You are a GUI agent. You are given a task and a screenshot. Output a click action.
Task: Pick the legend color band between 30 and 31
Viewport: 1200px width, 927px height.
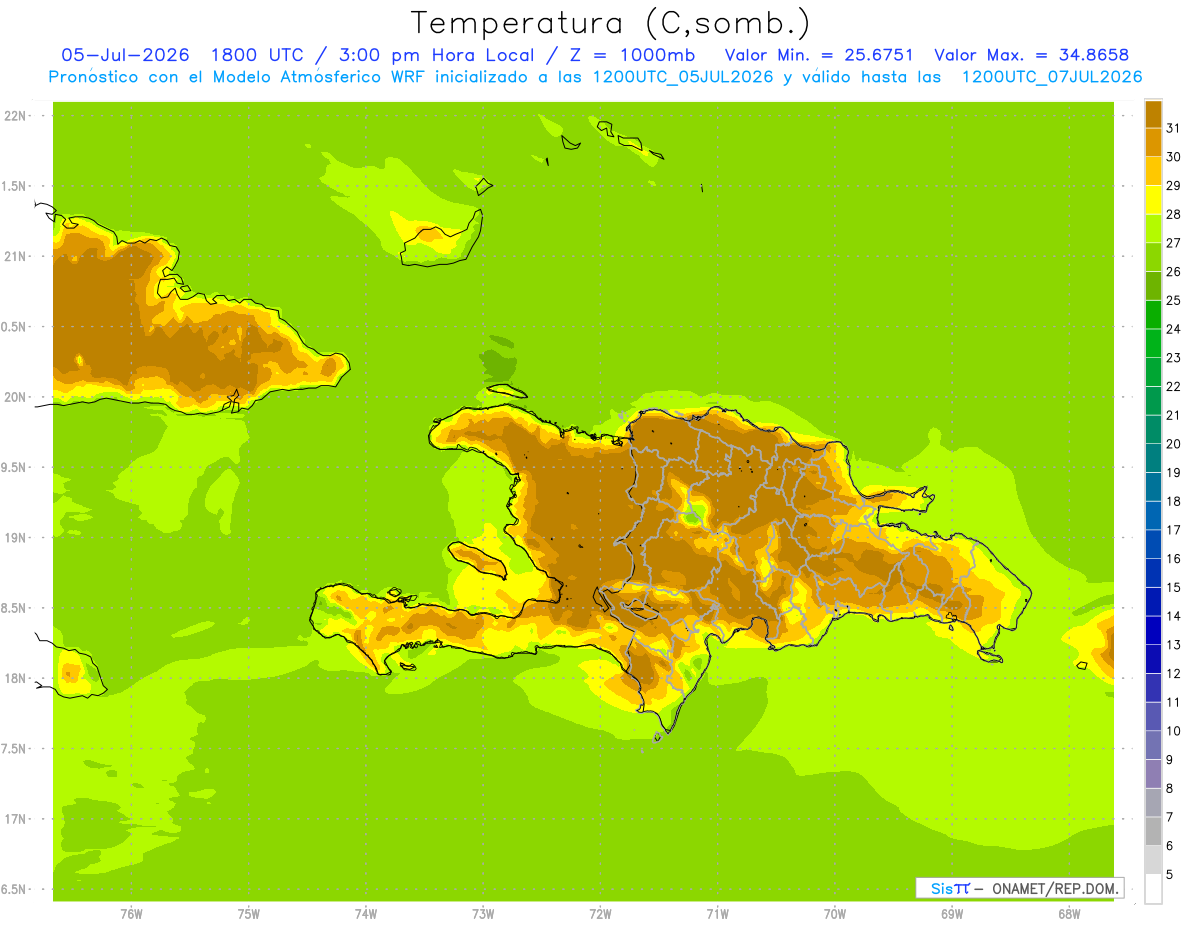[x=1153, y=143]
